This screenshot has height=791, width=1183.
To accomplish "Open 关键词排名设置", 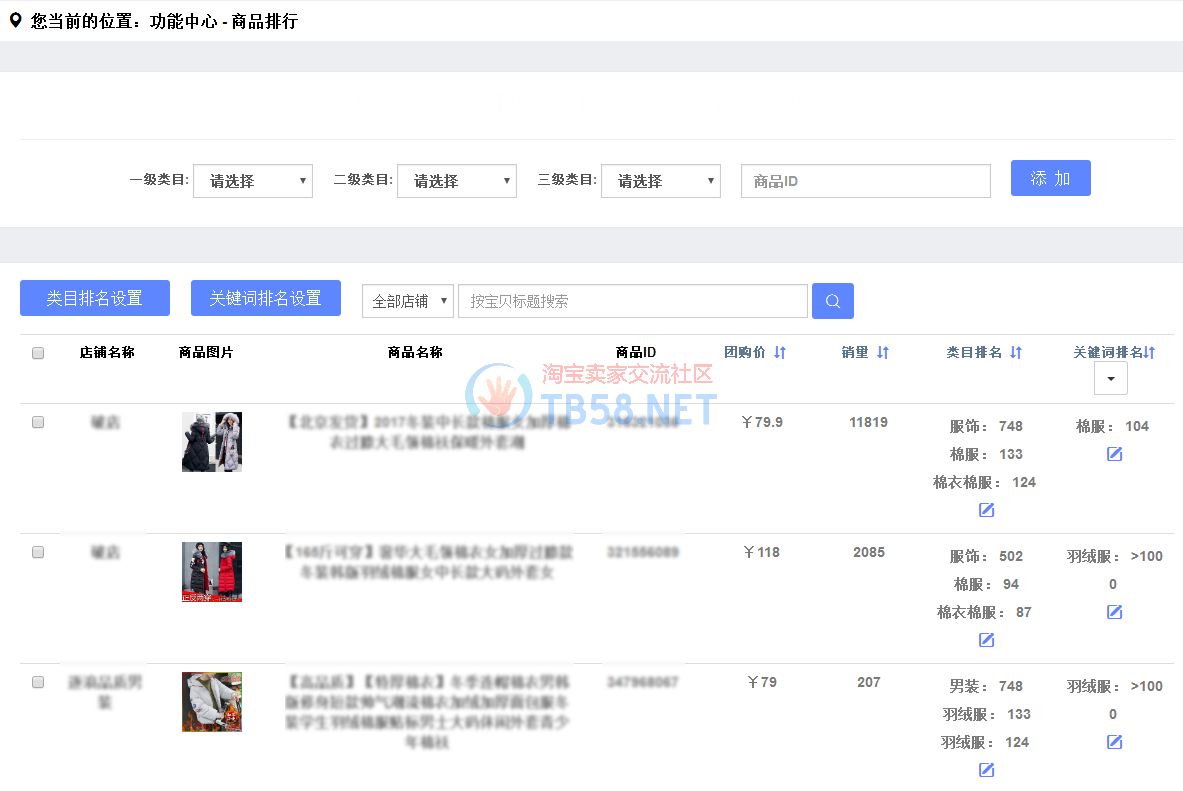I will (x=266, y=298).
